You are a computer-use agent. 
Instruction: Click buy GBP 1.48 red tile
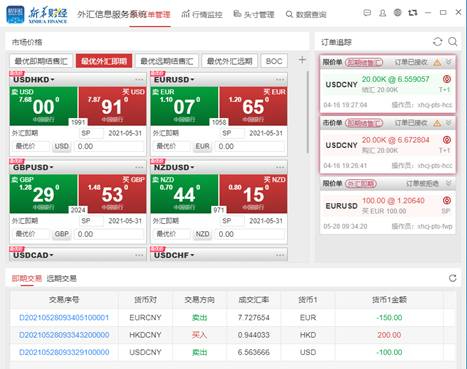(x=112, y=194)
